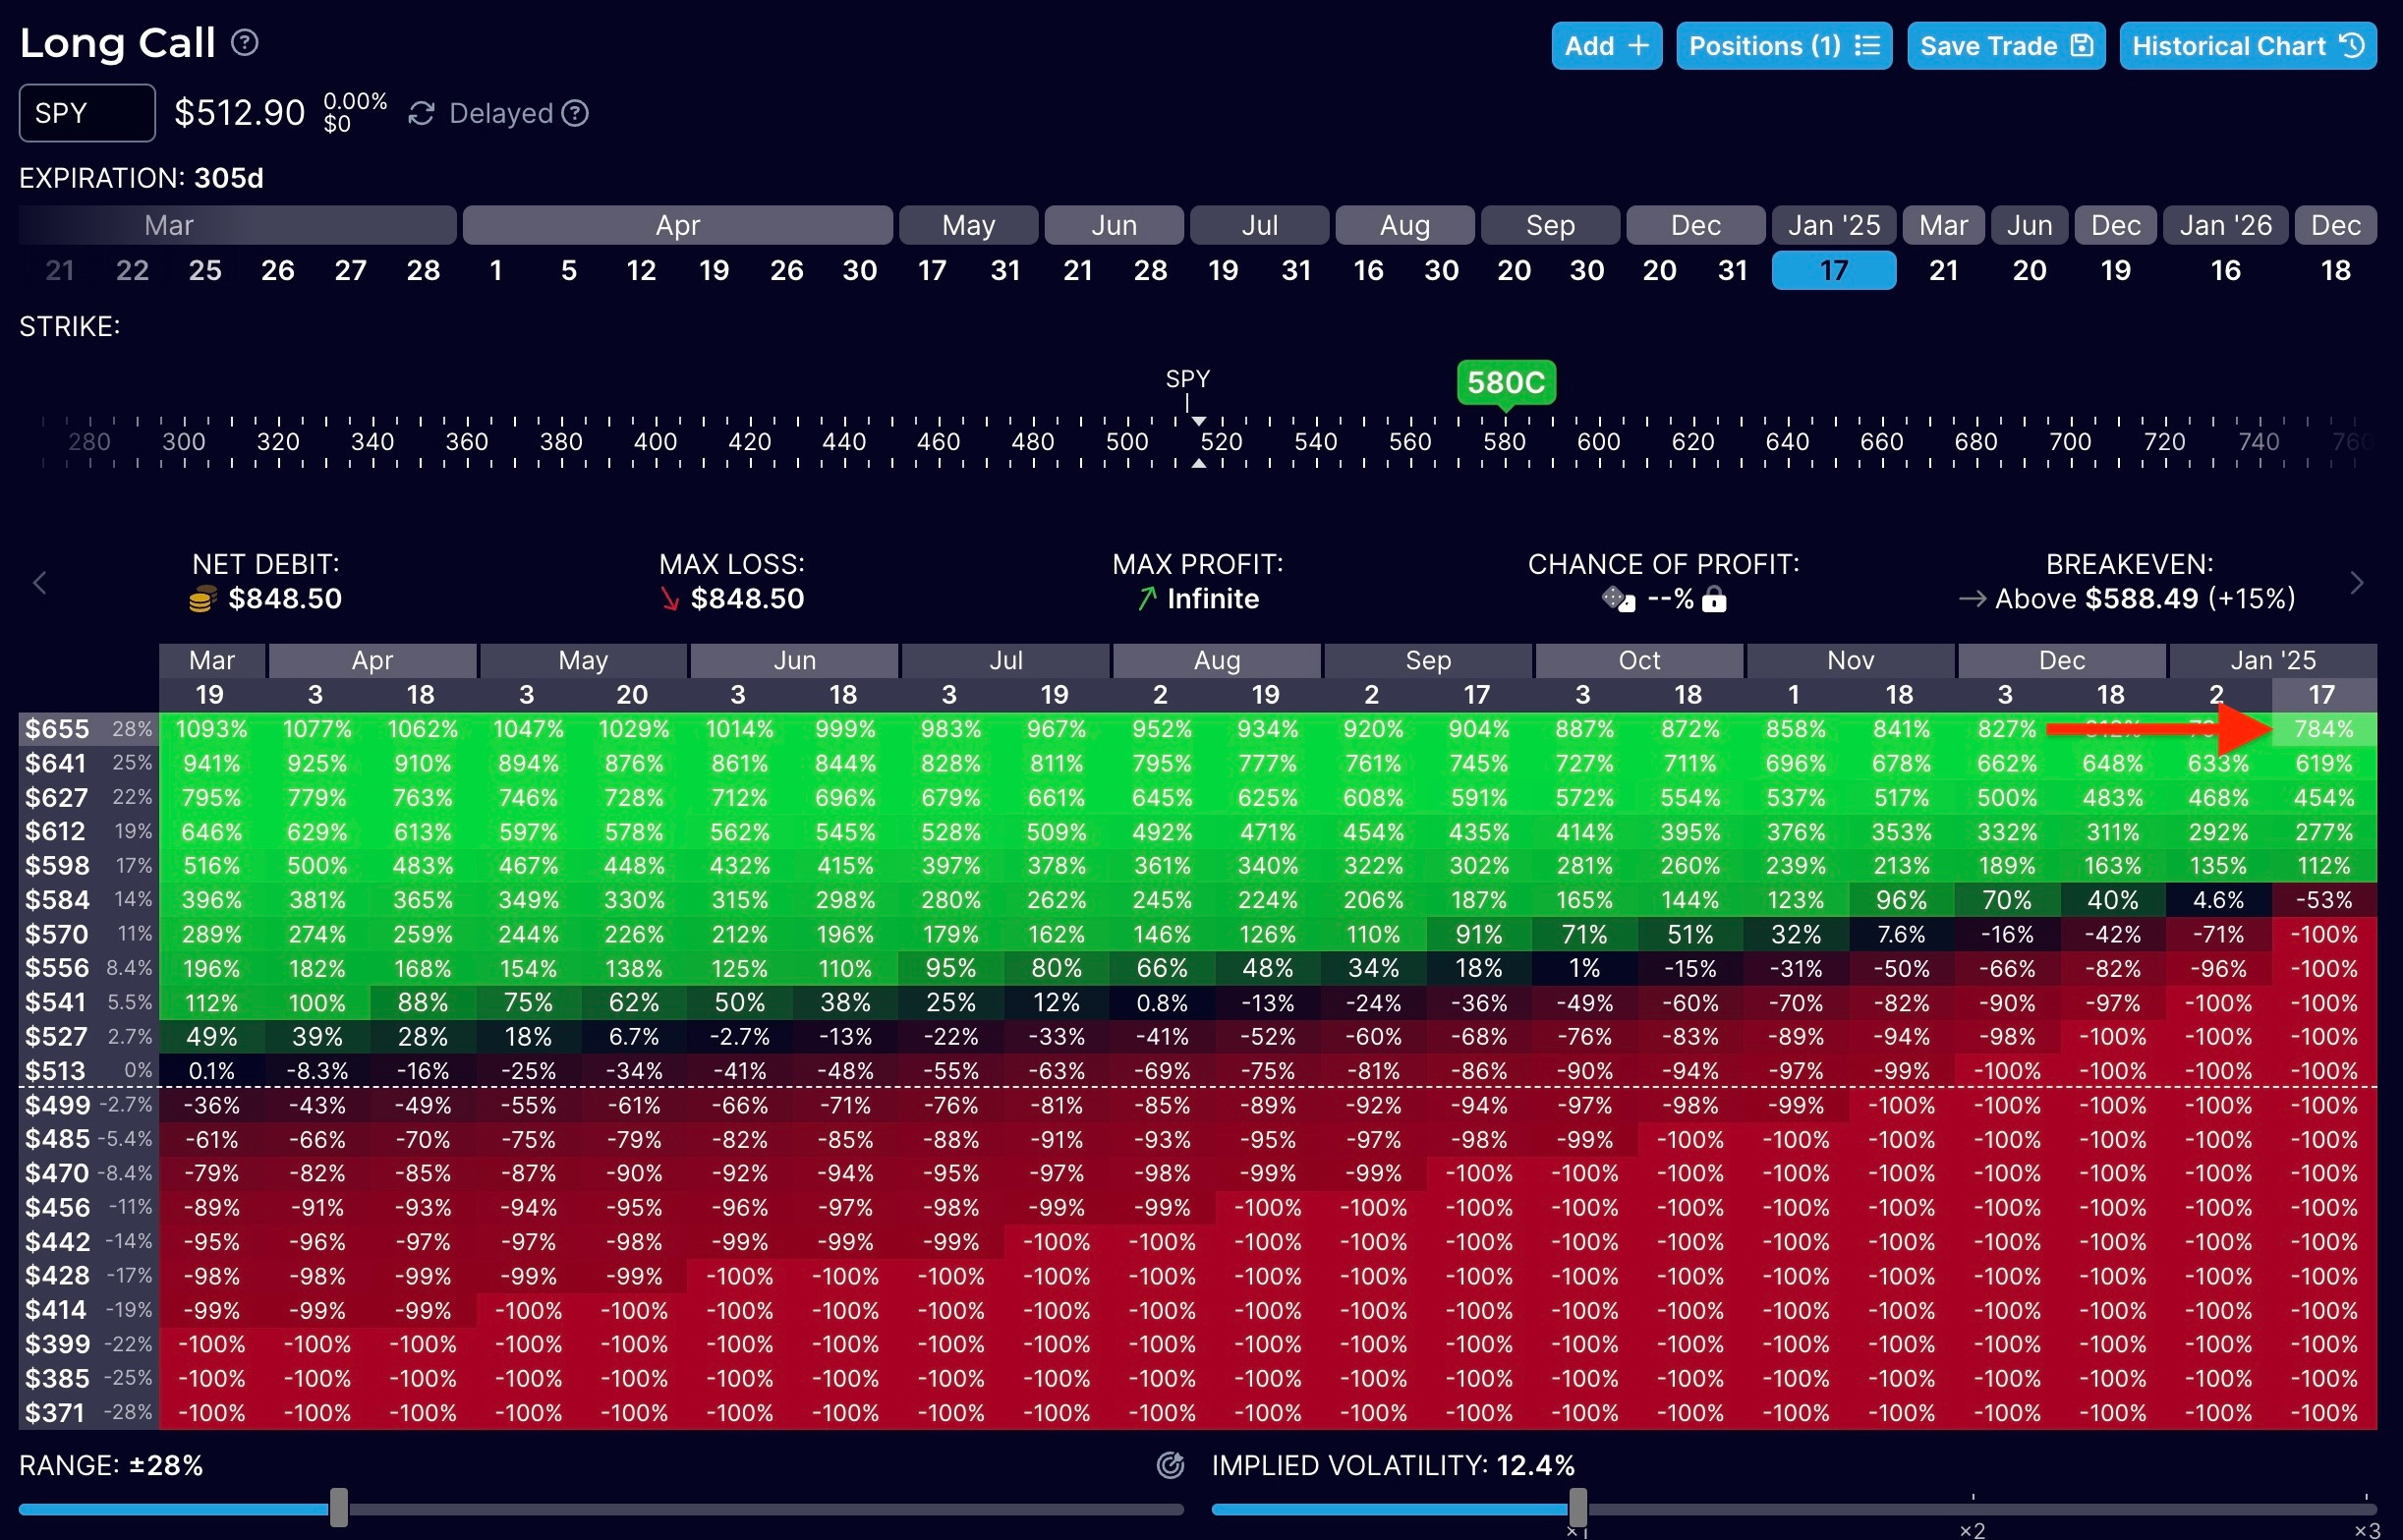
Task: Click Save Trade button
Action: pos(2006,46)
